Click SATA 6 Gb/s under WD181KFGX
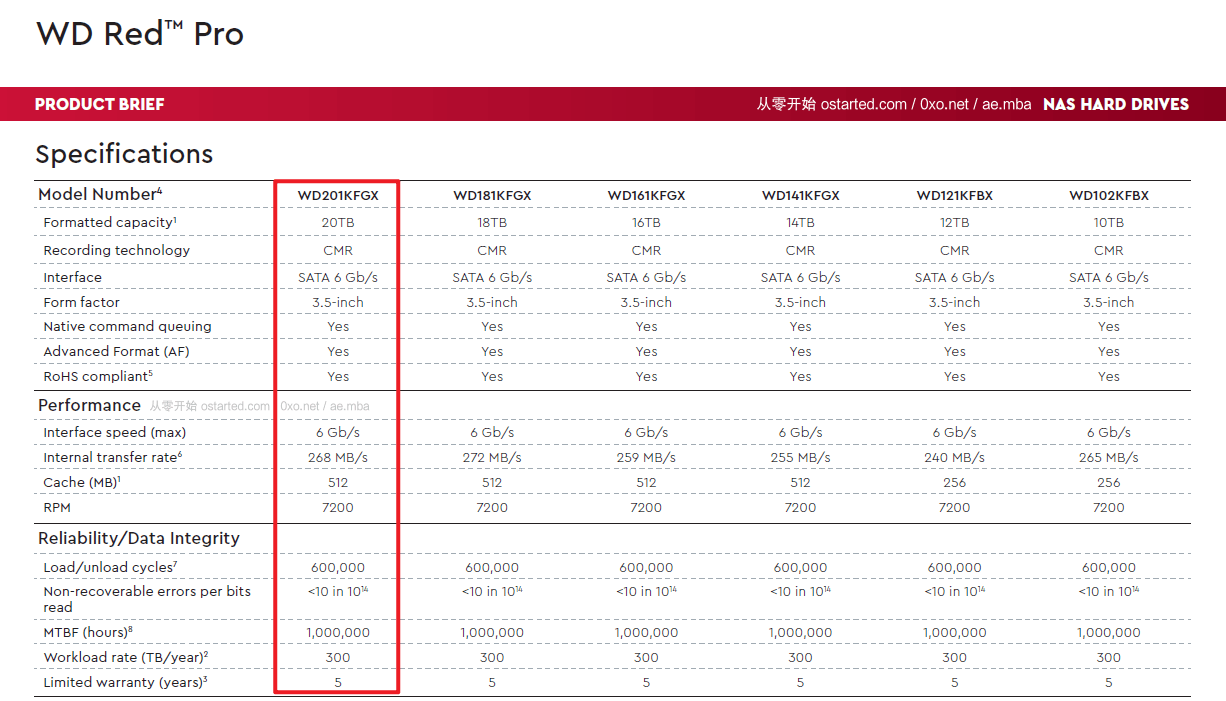 (x=492, y=277)
